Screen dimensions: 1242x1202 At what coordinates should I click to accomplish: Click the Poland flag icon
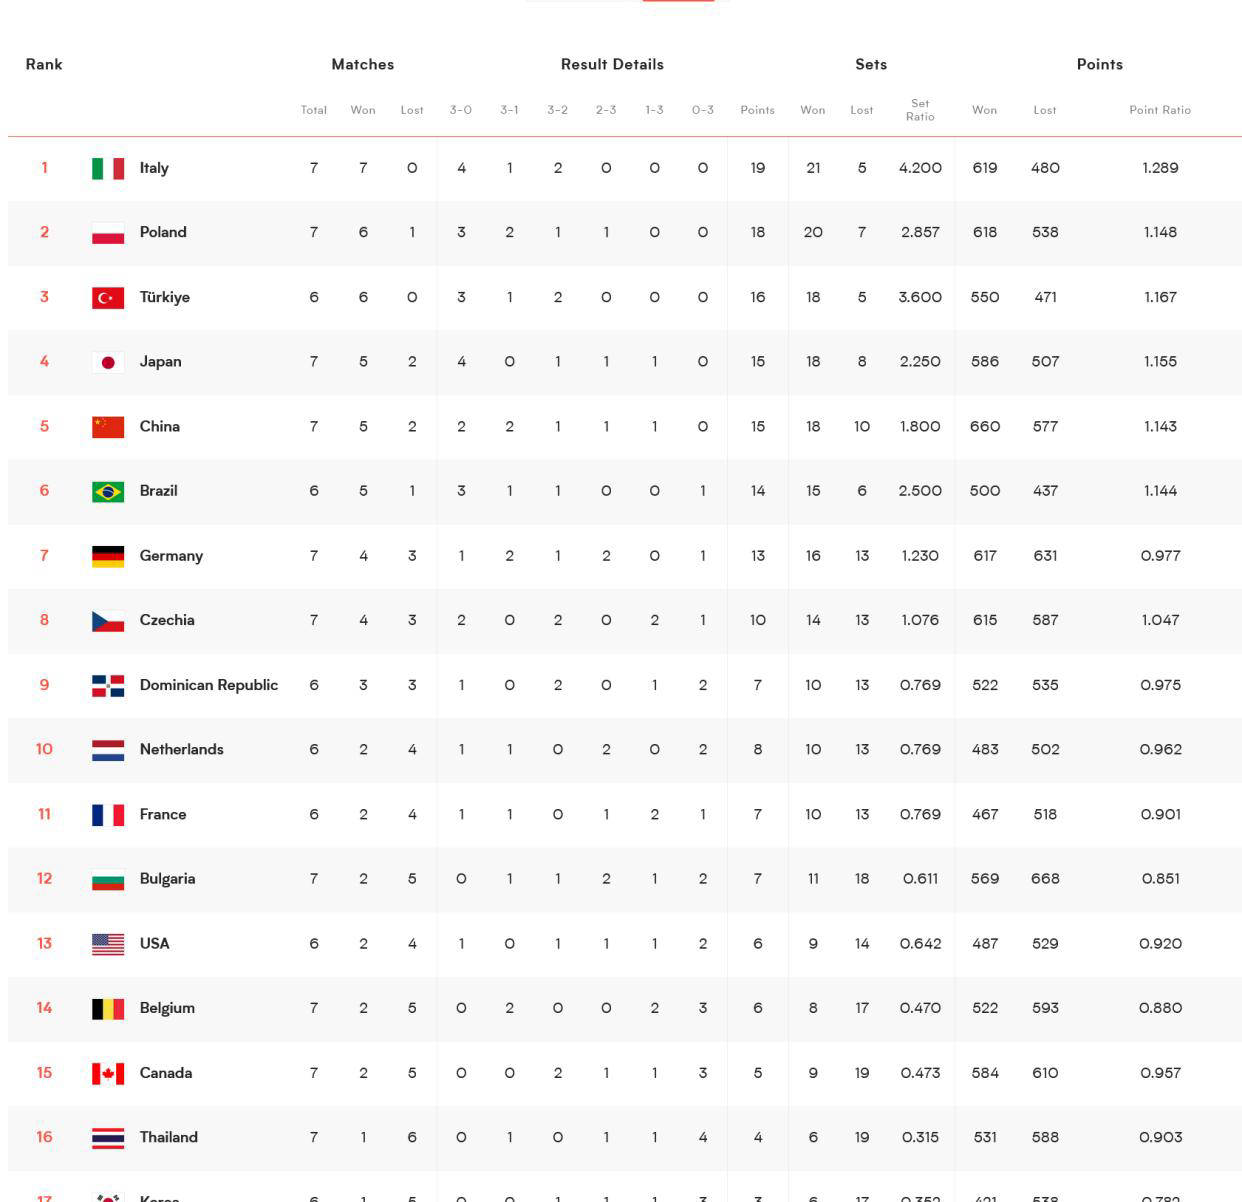pos(108,233)
